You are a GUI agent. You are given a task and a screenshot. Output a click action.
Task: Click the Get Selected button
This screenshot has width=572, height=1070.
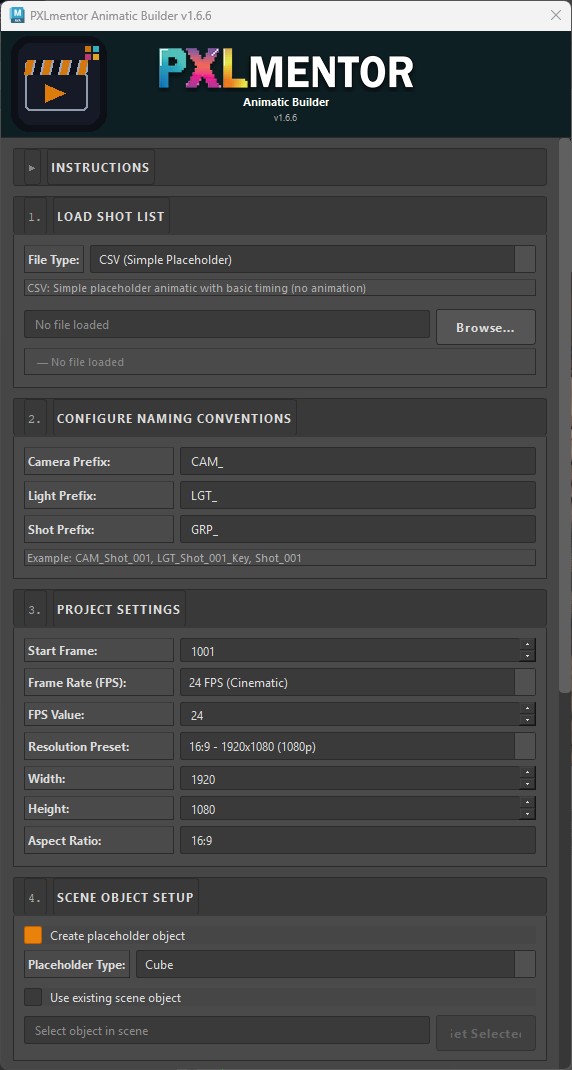(x=485, y=1033)
